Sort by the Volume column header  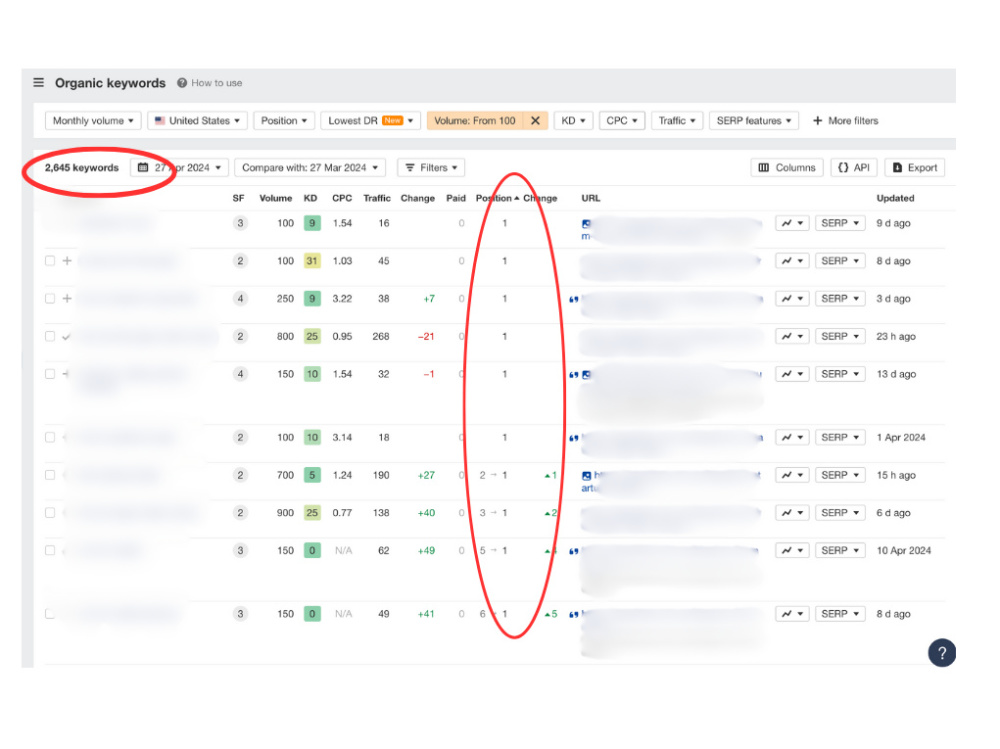276,198
